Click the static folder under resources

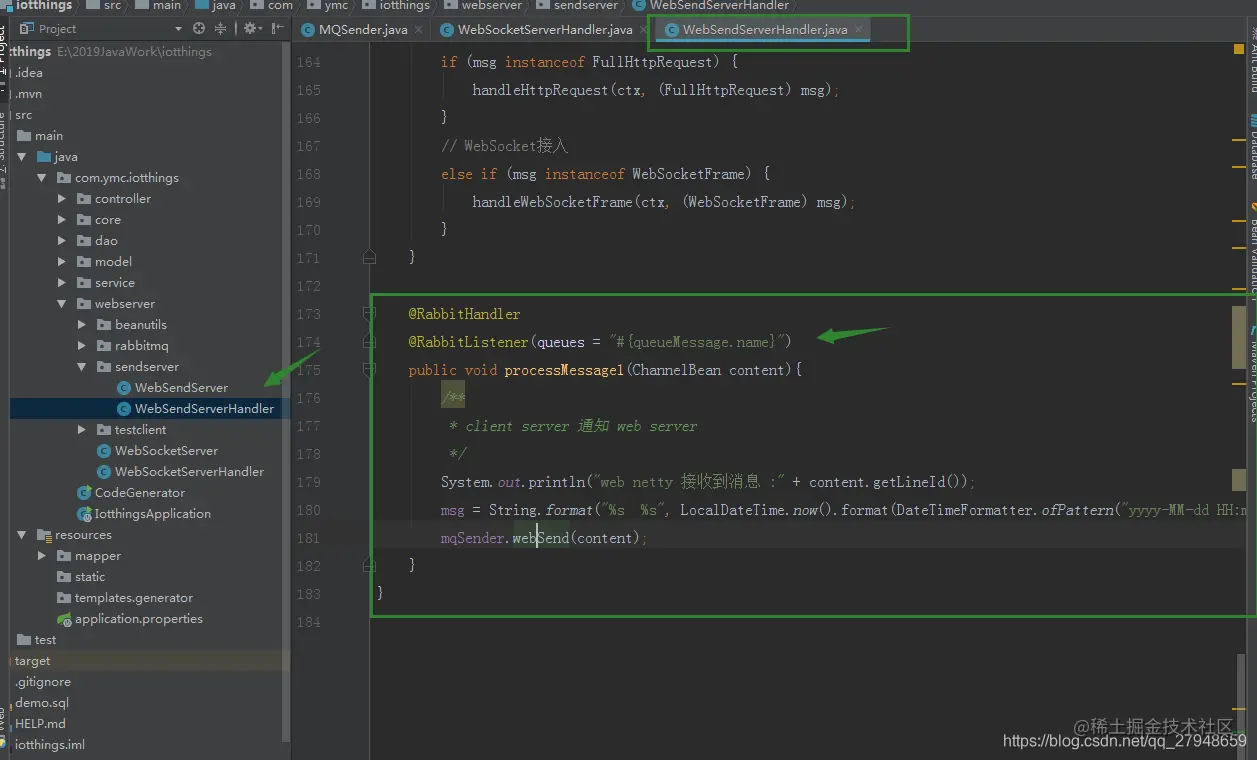(x=90, y=577)
